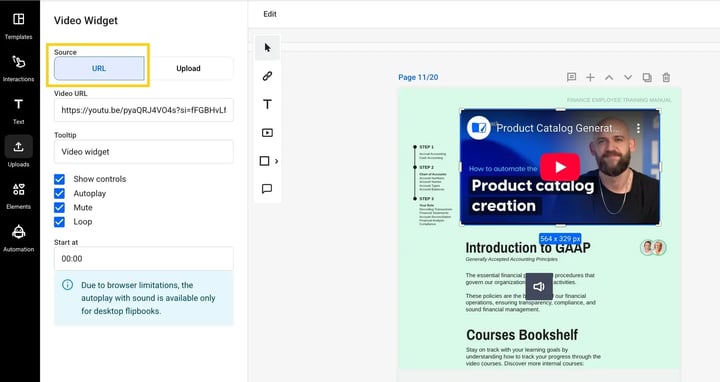Add a new page with plus icon

(x=591, y=77)
